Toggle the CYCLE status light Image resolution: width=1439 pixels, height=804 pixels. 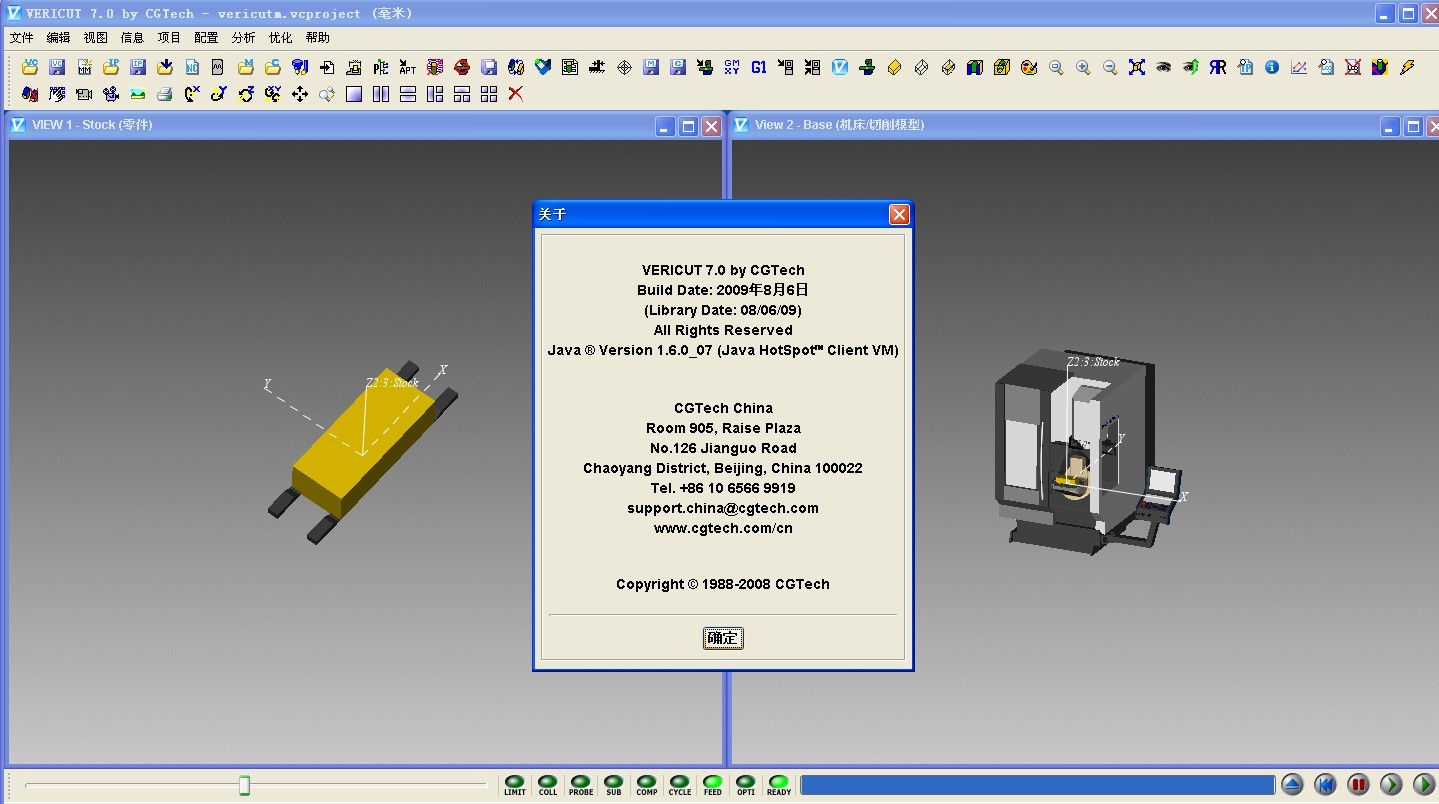click(680, 783)
